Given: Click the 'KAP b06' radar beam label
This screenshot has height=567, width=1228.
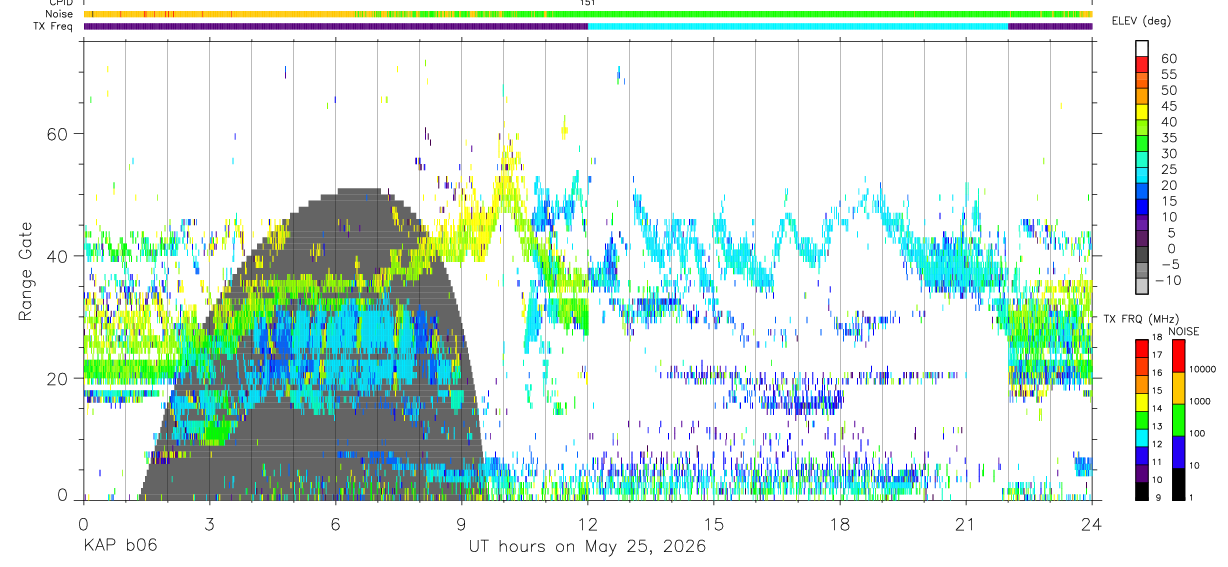Looking at the screenshot, I should pos(119,547).
